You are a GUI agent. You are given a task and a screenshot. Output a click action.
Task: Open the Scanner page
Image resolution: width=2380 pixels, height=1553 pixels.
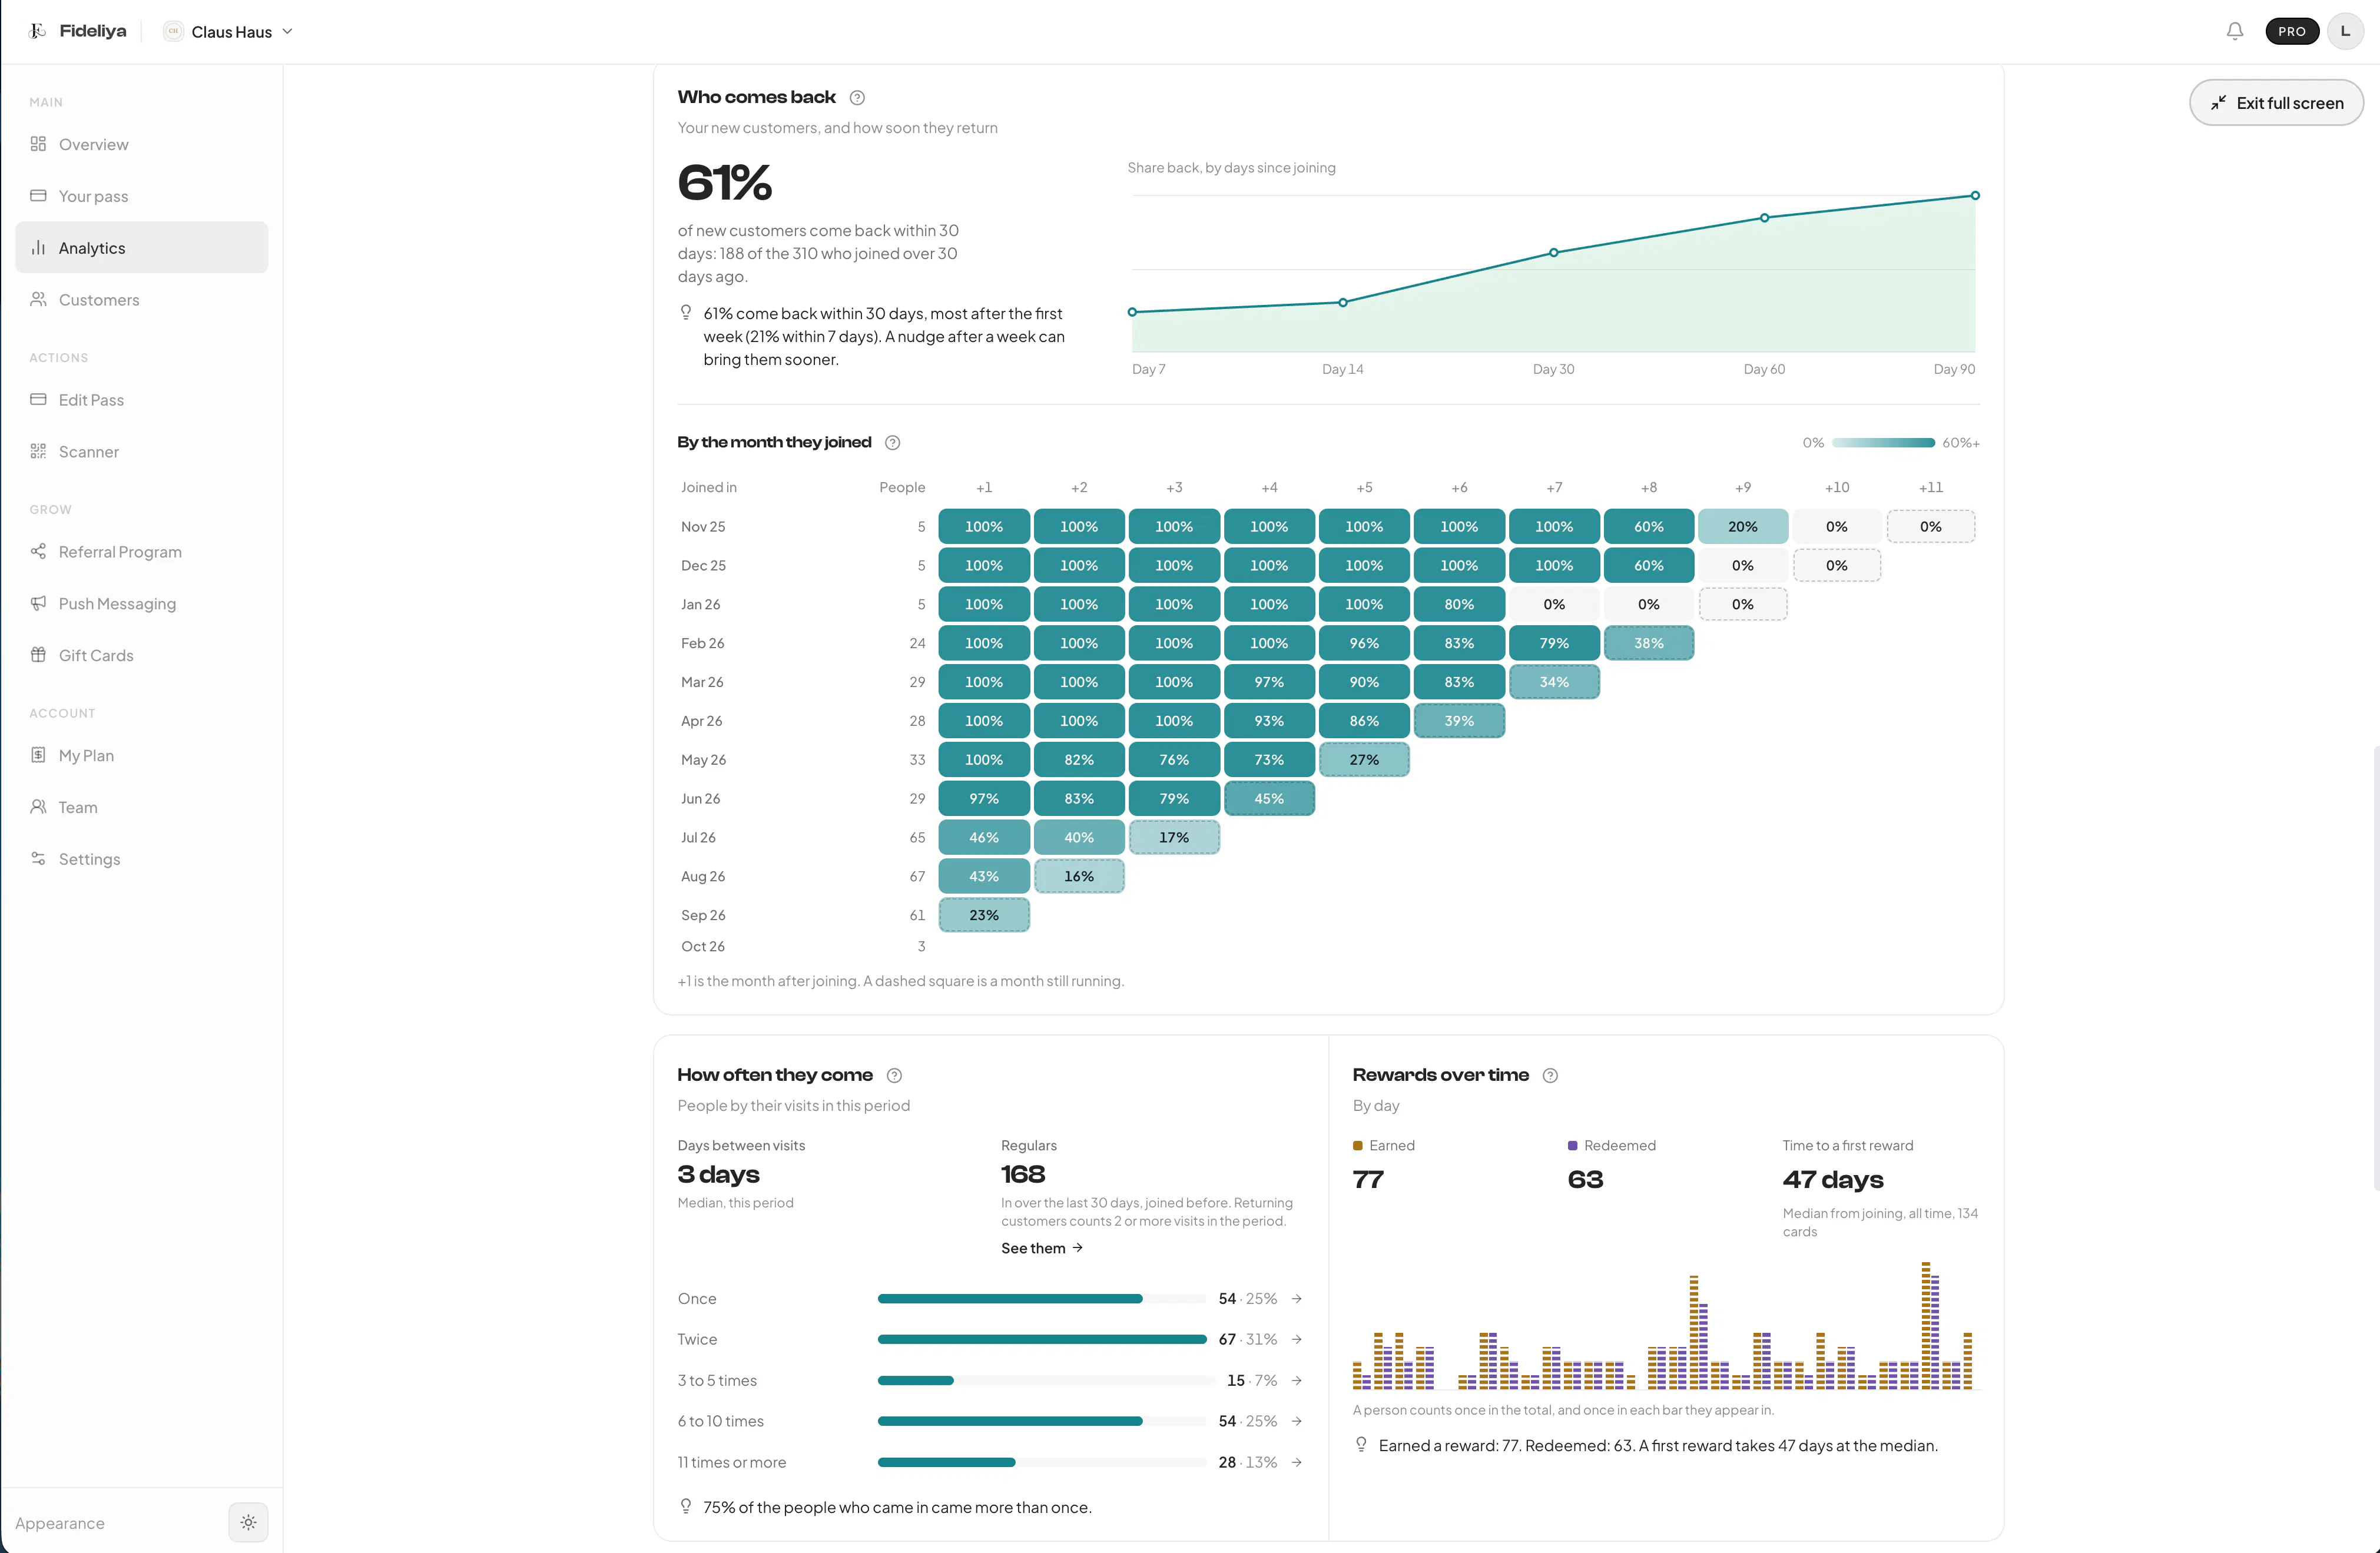tap(142, 452)
